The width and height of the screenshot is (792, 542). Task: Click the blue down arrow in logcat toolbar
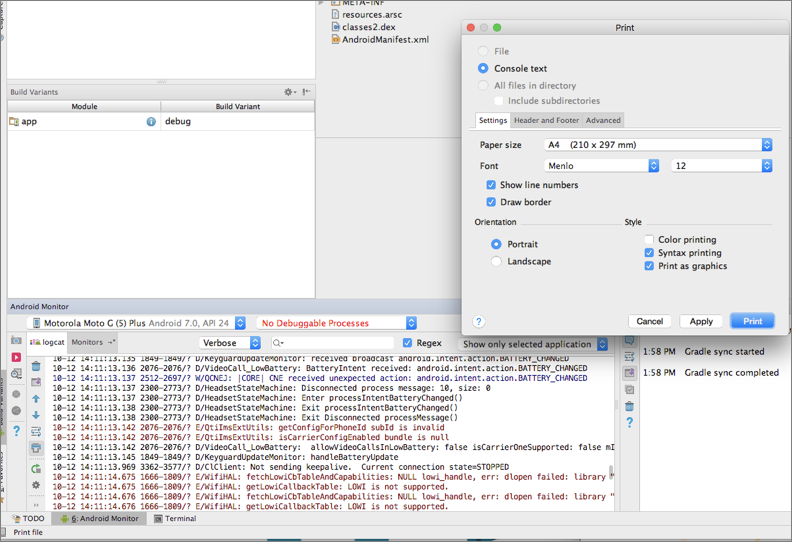pos(36,415)
